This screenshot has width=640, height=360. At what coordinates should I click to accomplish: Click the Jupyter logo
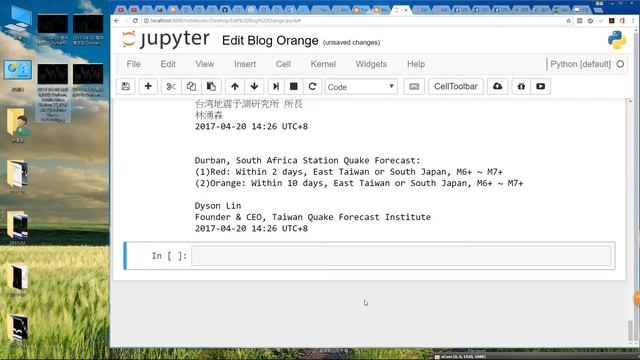(x=166, y=40)
